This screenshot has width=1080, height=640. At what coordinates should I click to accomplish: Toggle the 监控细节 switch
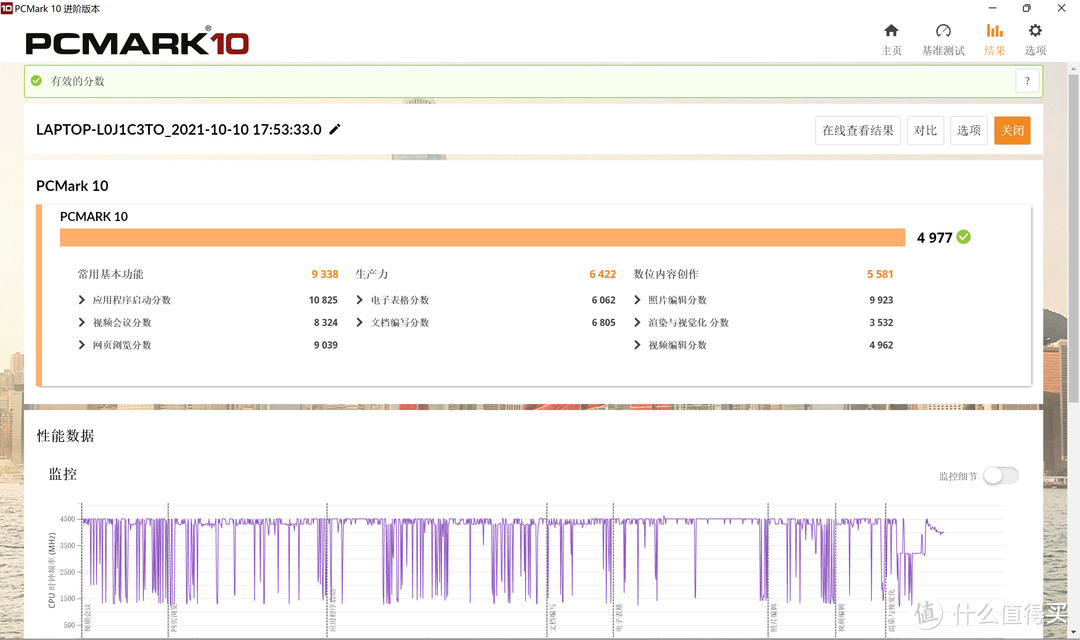pos(1000,475)
